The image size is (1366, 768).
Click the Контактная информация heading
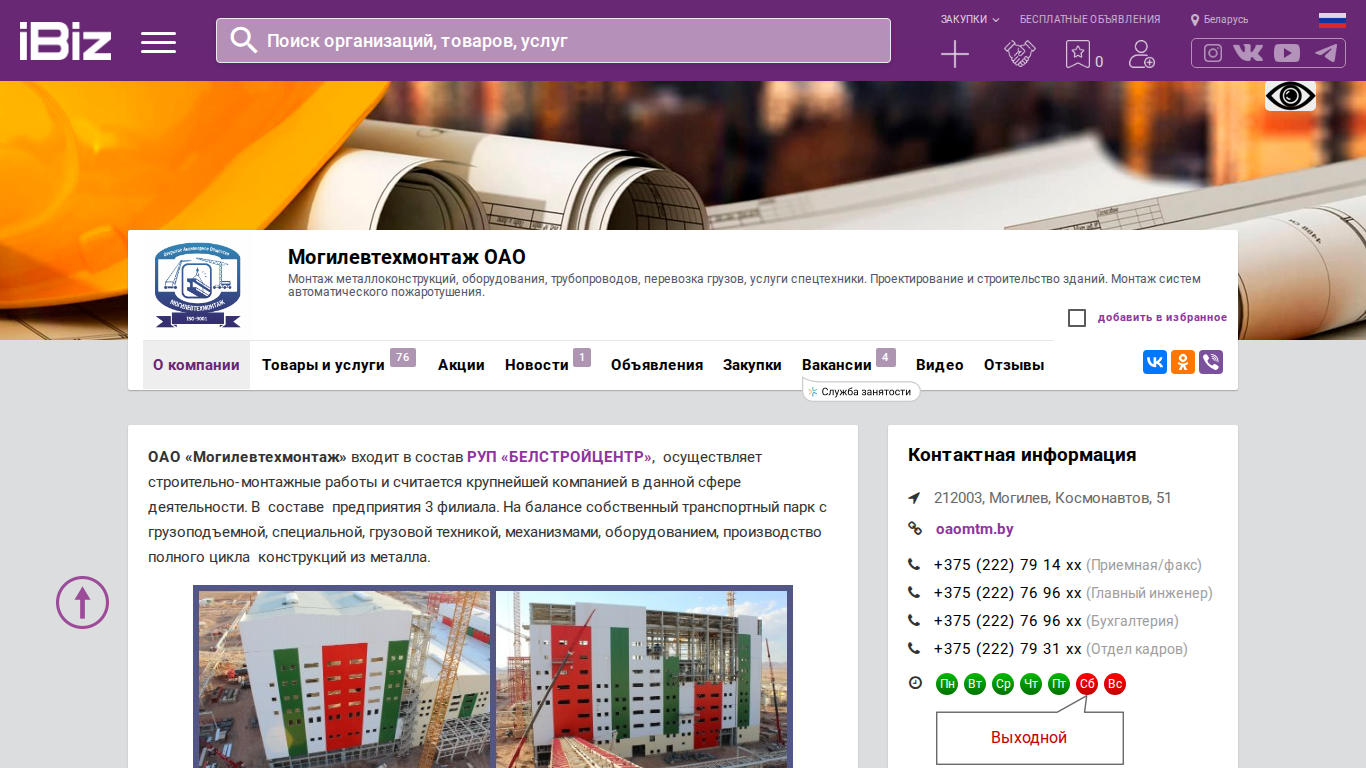[x=1022, y=455]
